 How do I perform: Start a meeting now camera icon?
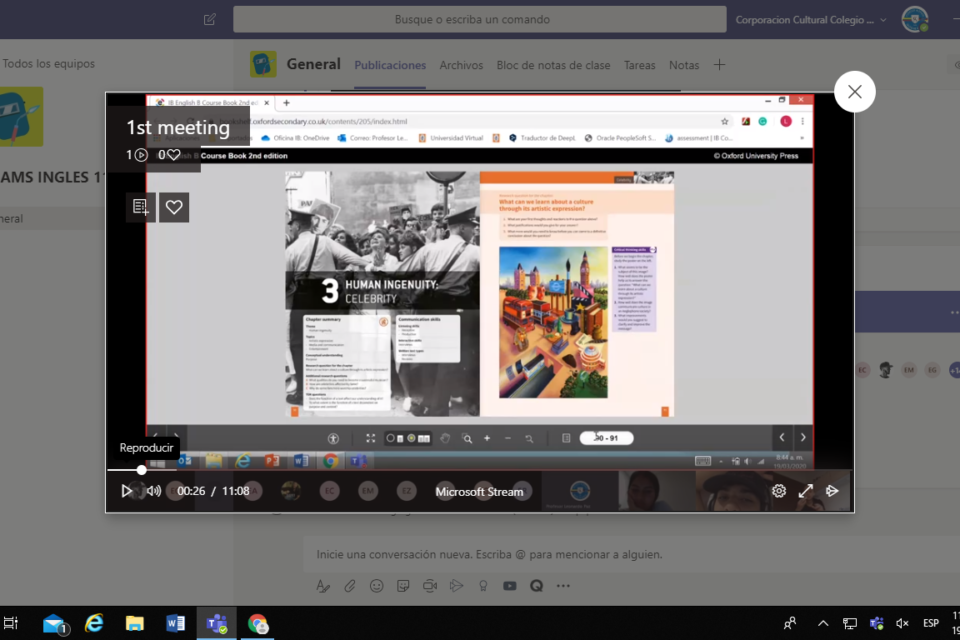tap(430, 586)
